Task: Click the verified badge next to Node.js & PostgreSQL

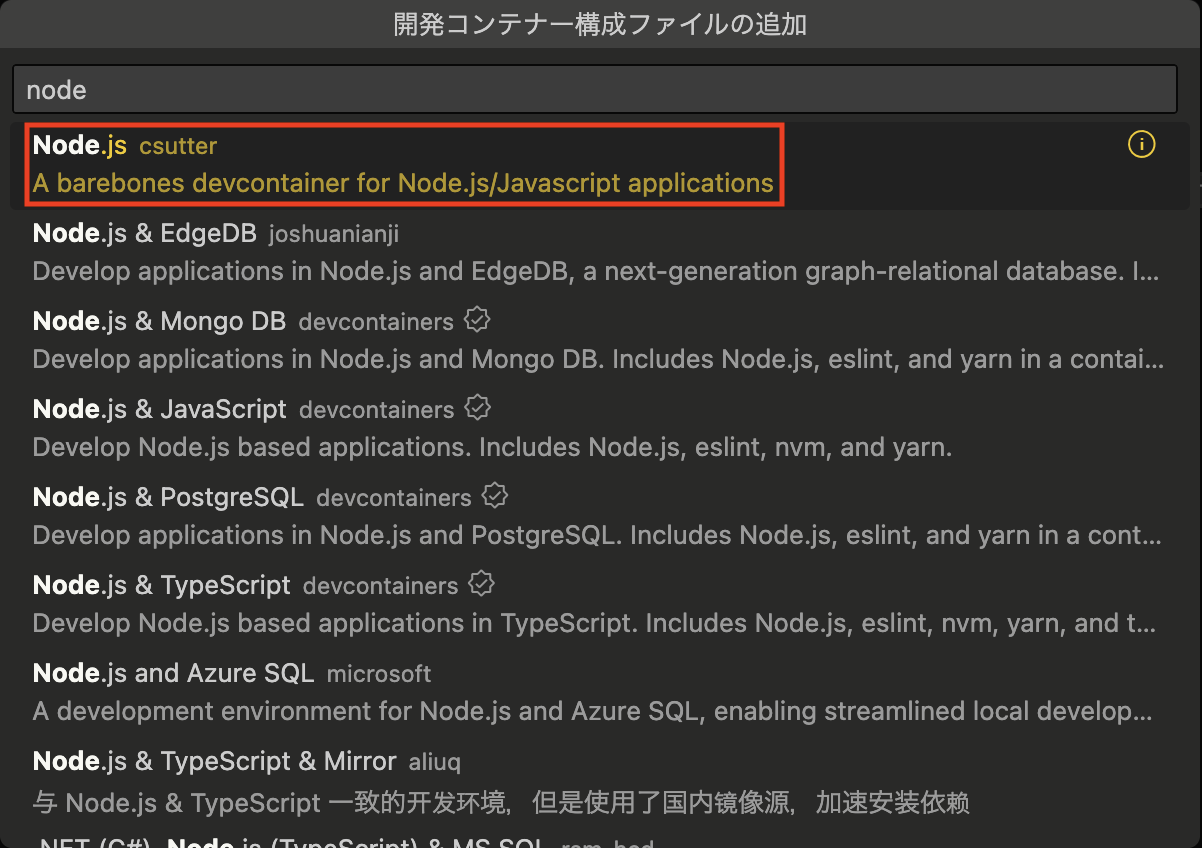Action: coord(495,495)
